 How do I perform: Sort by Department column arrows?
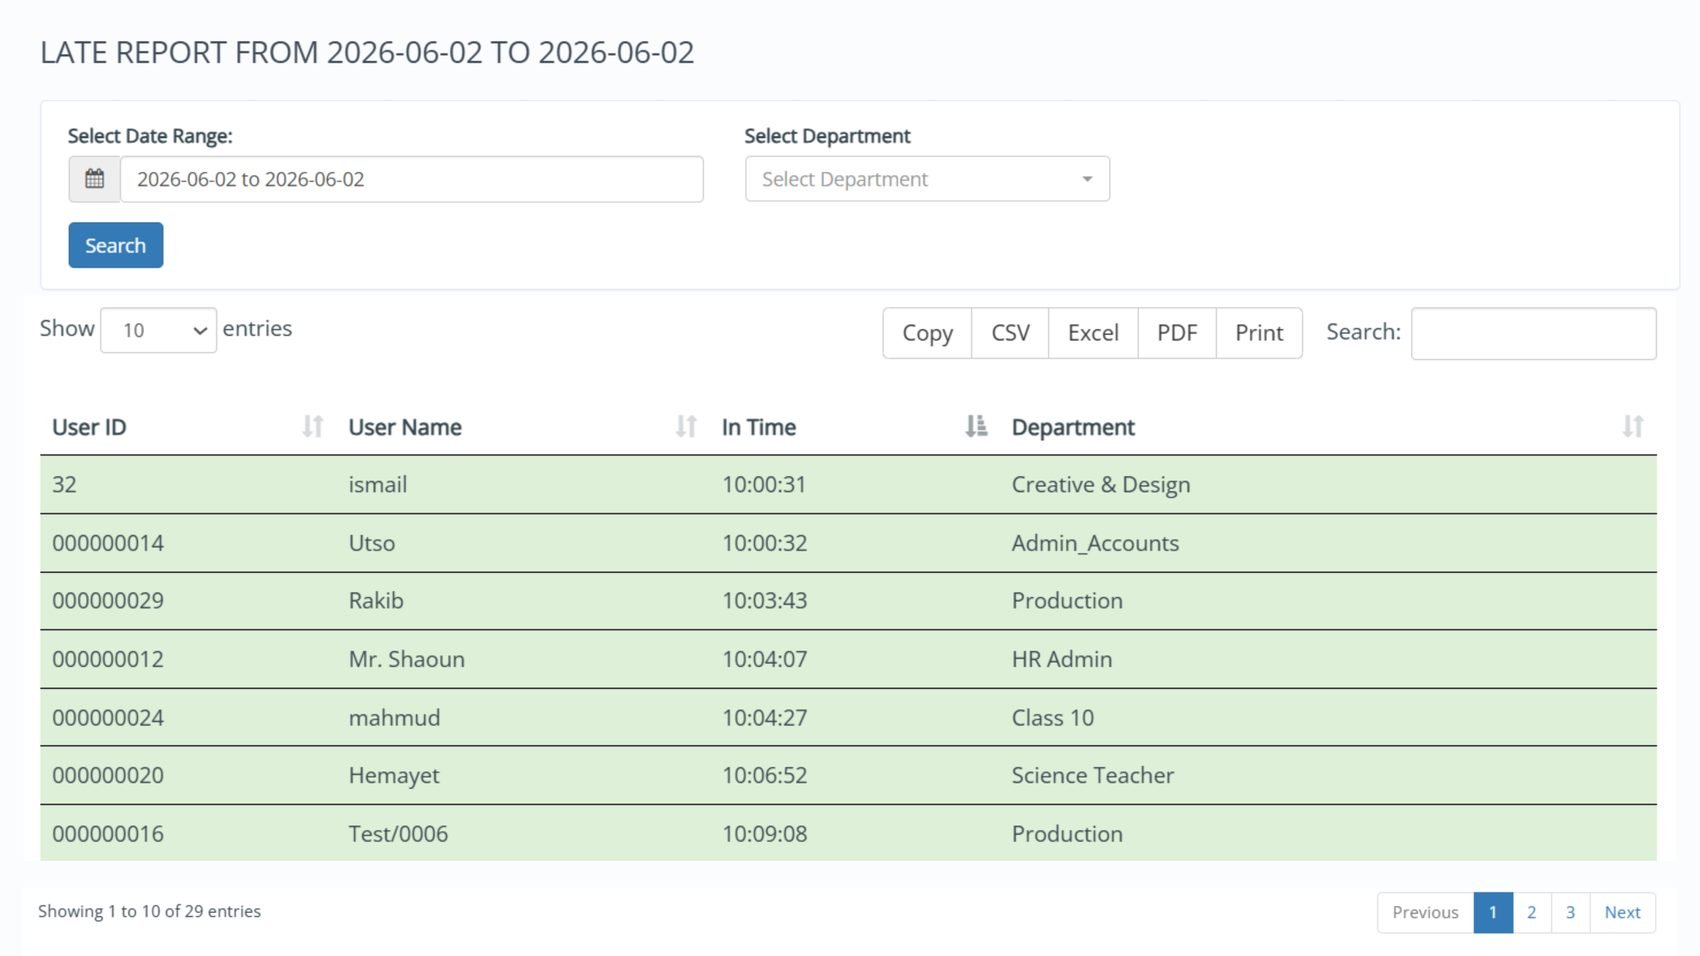[1633, 427]
